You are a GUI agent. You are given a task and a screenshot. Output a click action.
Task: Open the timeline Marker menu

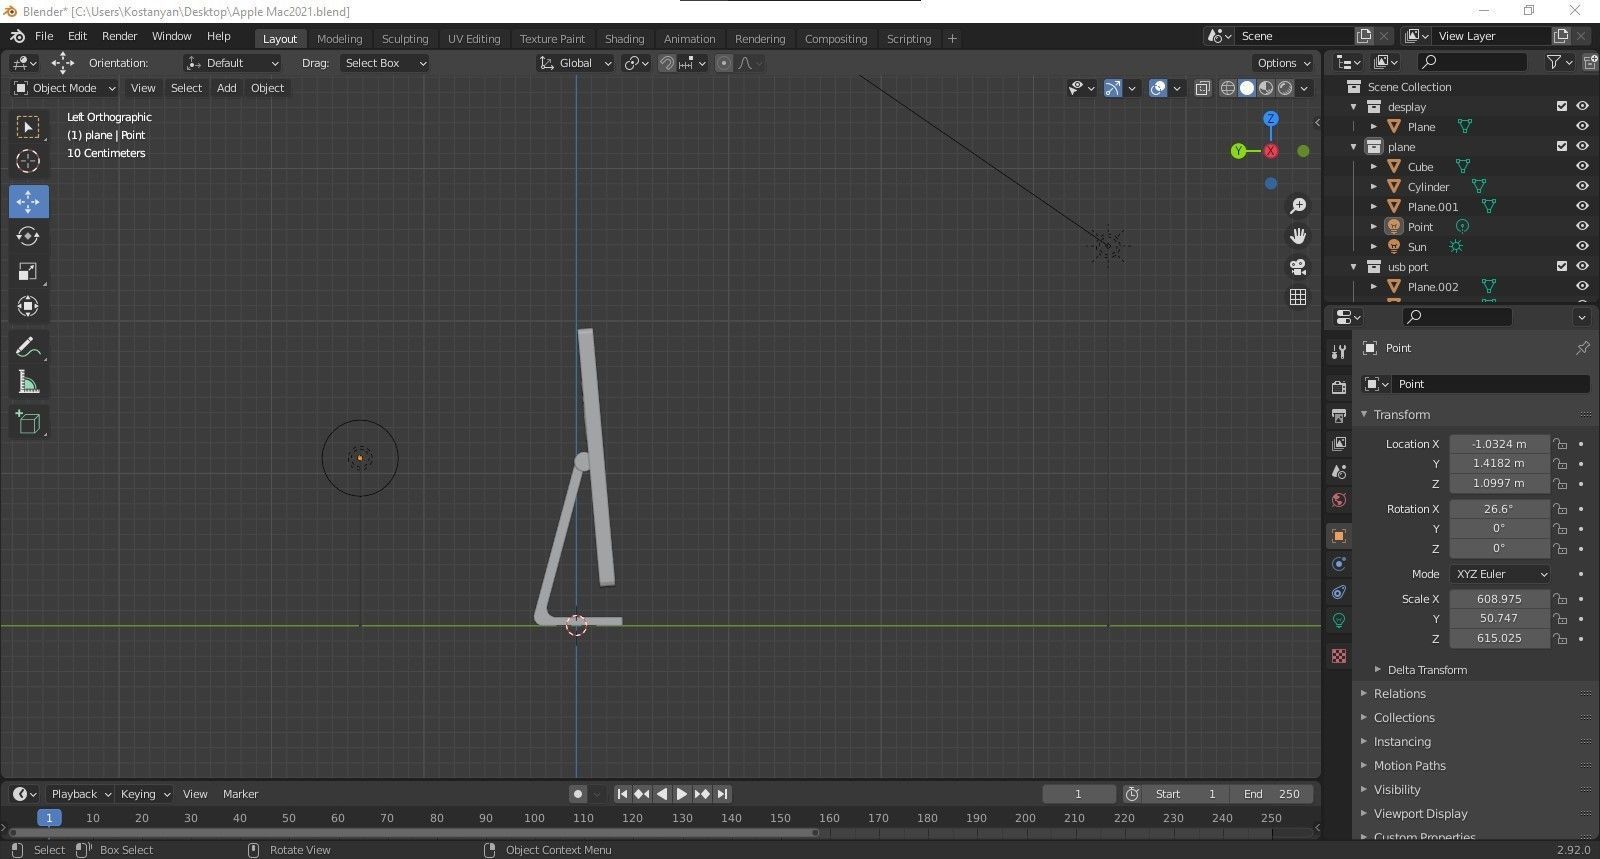[x=240, y=794]
